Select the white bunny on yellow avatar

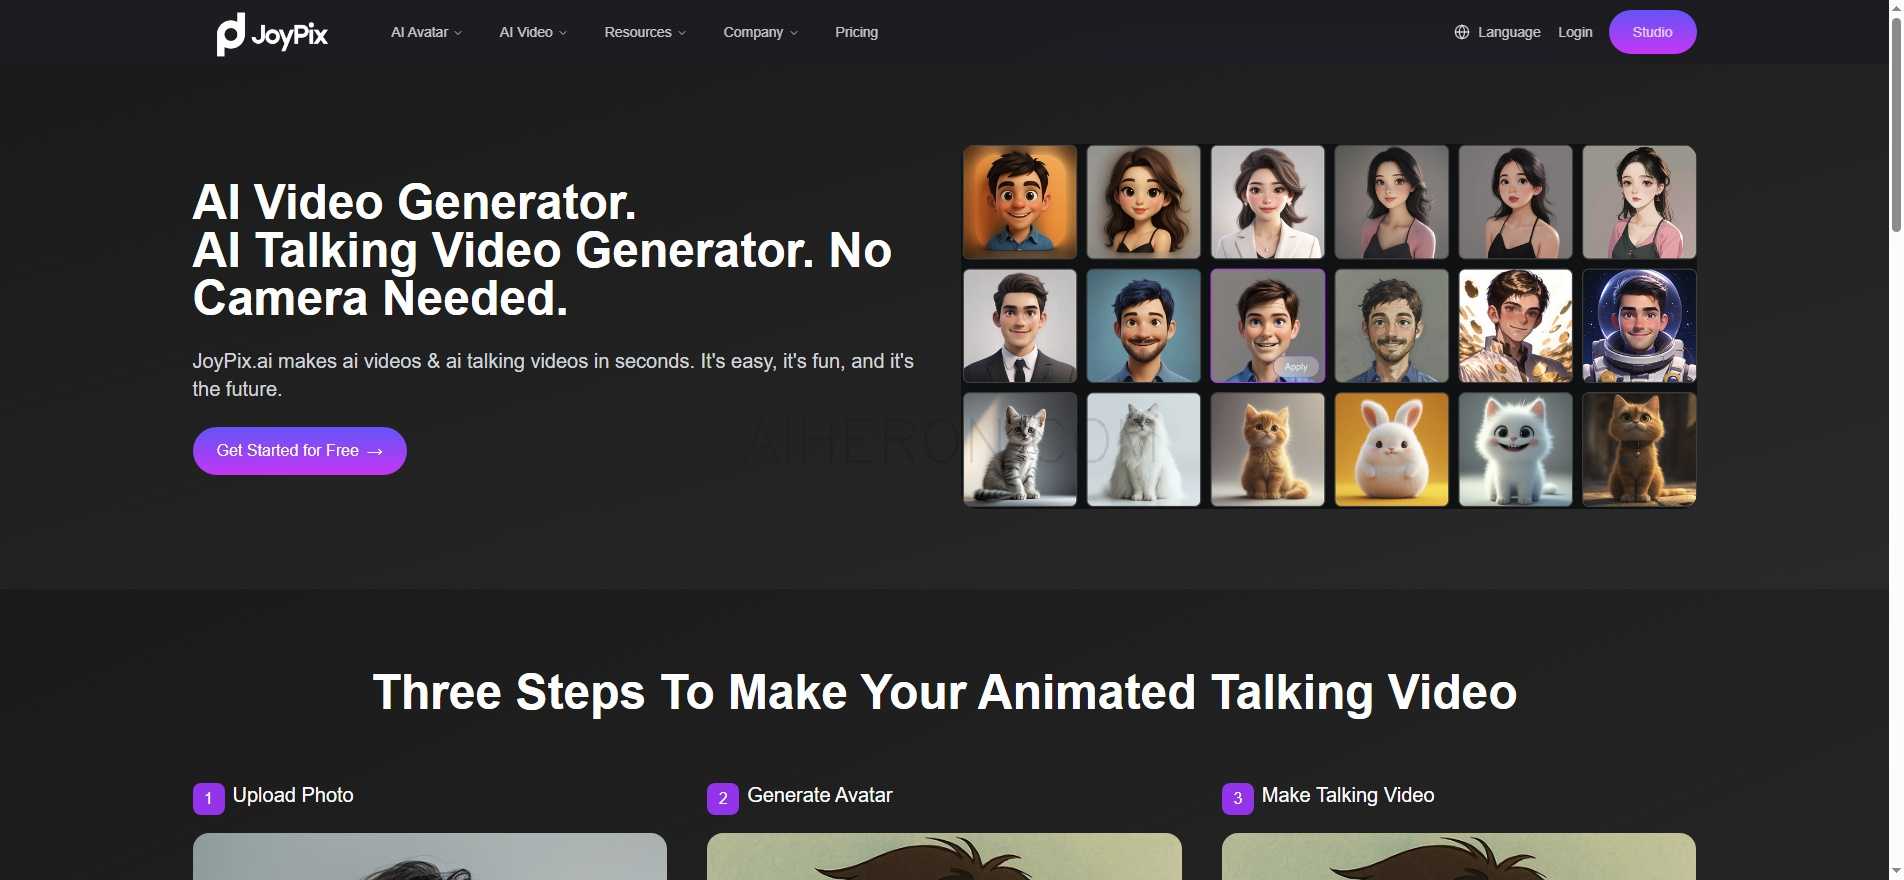1392,449
